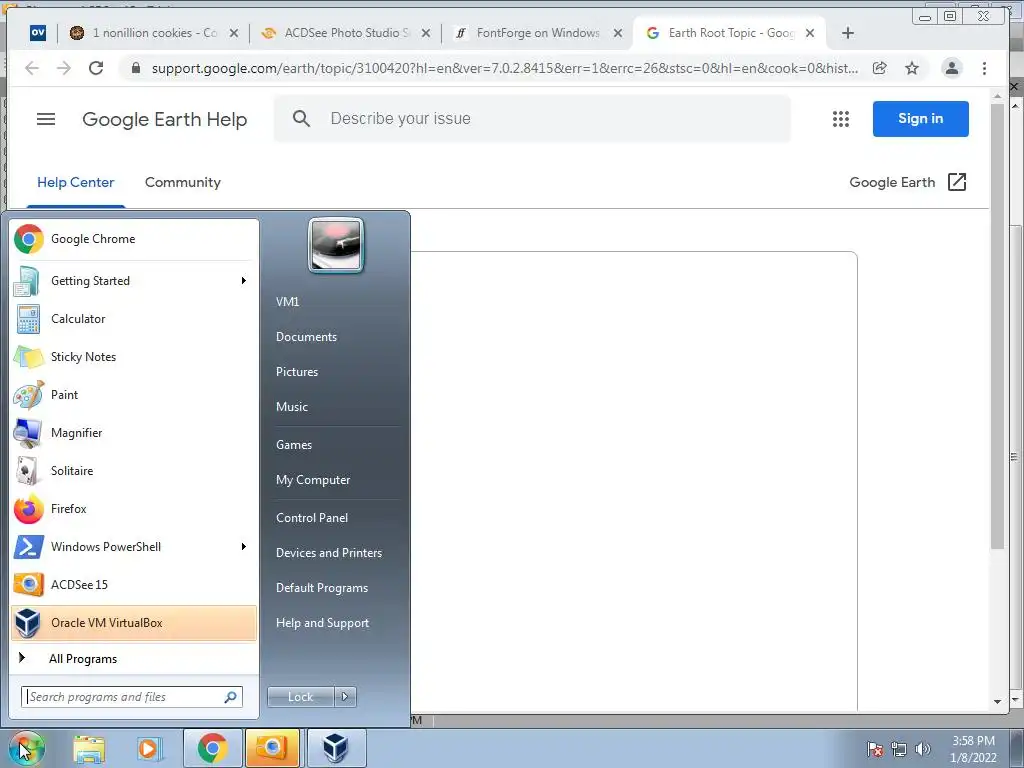
Task: Click the Describe your issue search field
Action: 532,118
